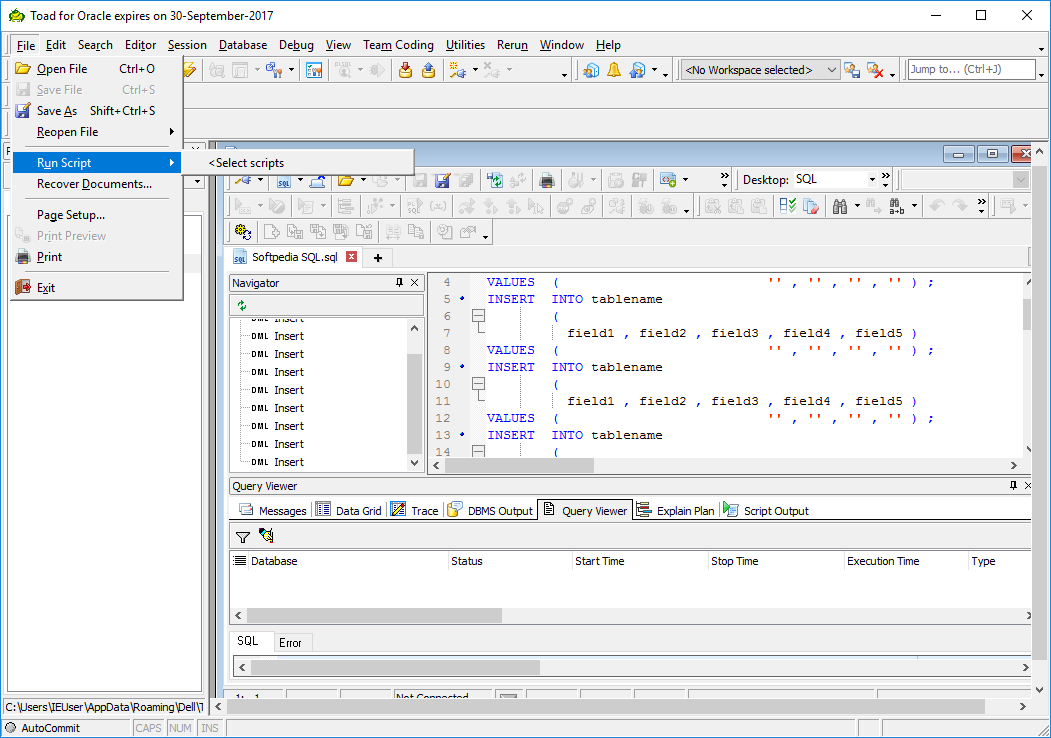The image size is (1051, 738).
Task: Open the workspace selection dropdown
Action: pyautogui.click(x=832, y=70)
